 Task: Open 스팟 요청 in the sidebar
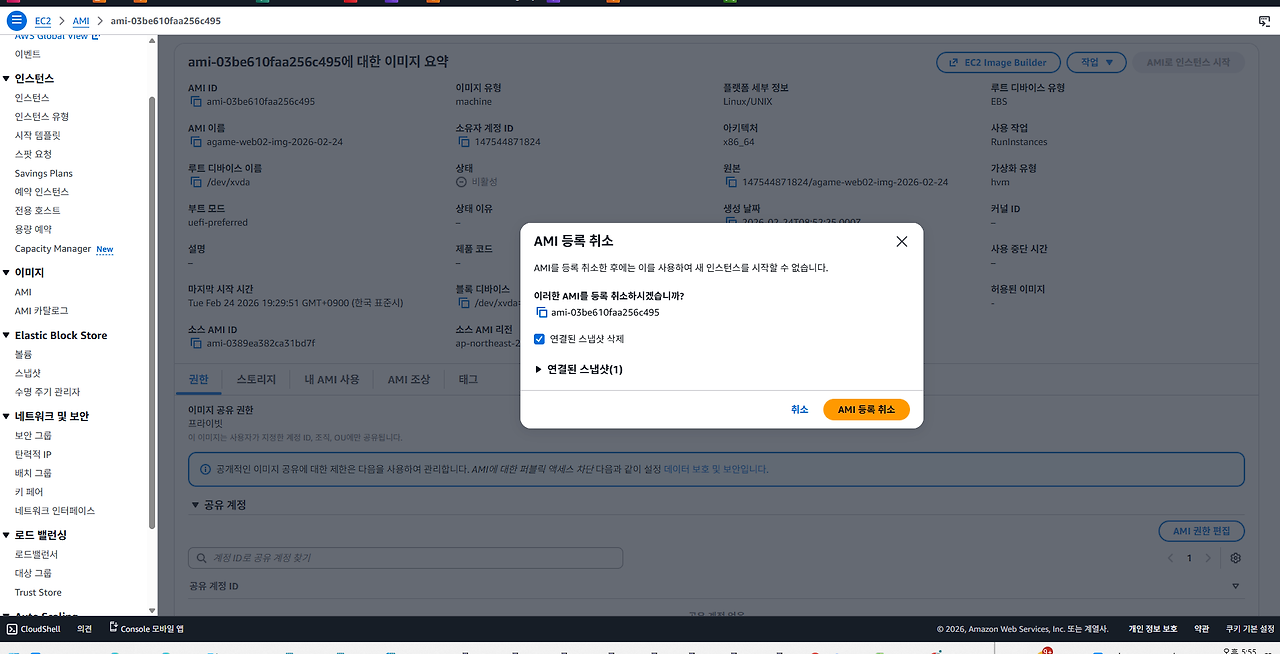coord(33,155)
